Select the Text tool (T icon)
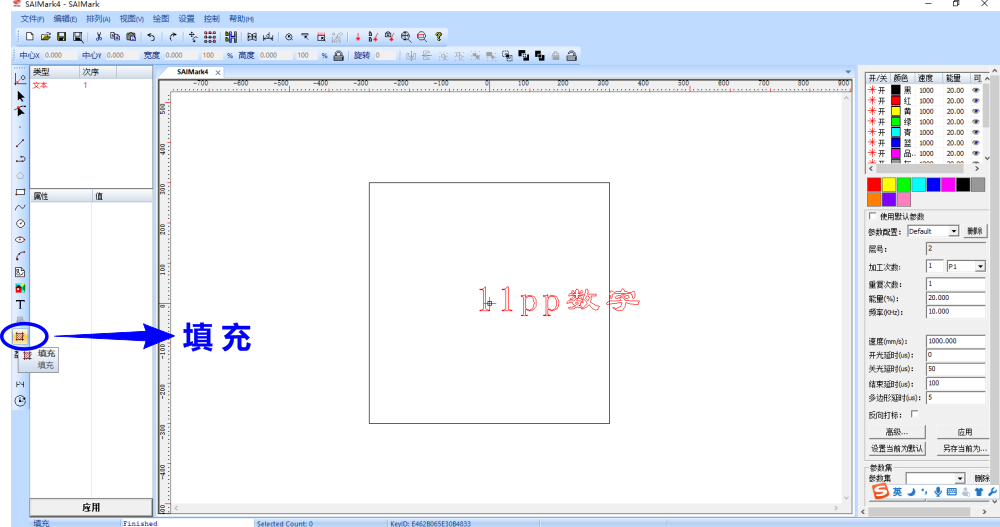Viewport: 1000px width, 527px height. (x=20, y=304)
